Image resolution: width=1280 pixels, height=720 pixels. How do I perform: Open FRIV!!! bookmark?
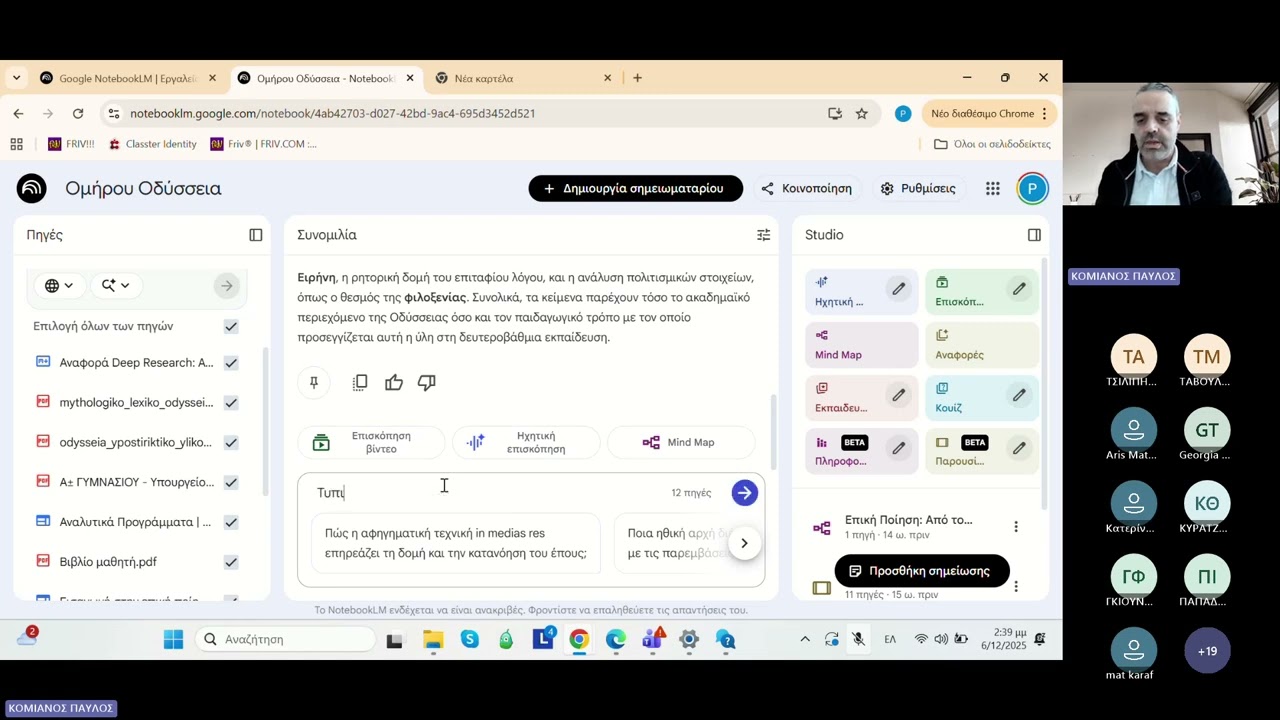coord(71,144)
